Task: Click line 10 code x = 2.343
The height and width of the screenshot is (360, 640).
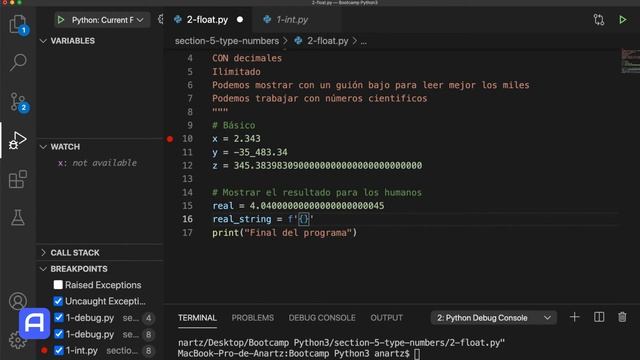Action: pyautogui.click(x=236, y=139)
